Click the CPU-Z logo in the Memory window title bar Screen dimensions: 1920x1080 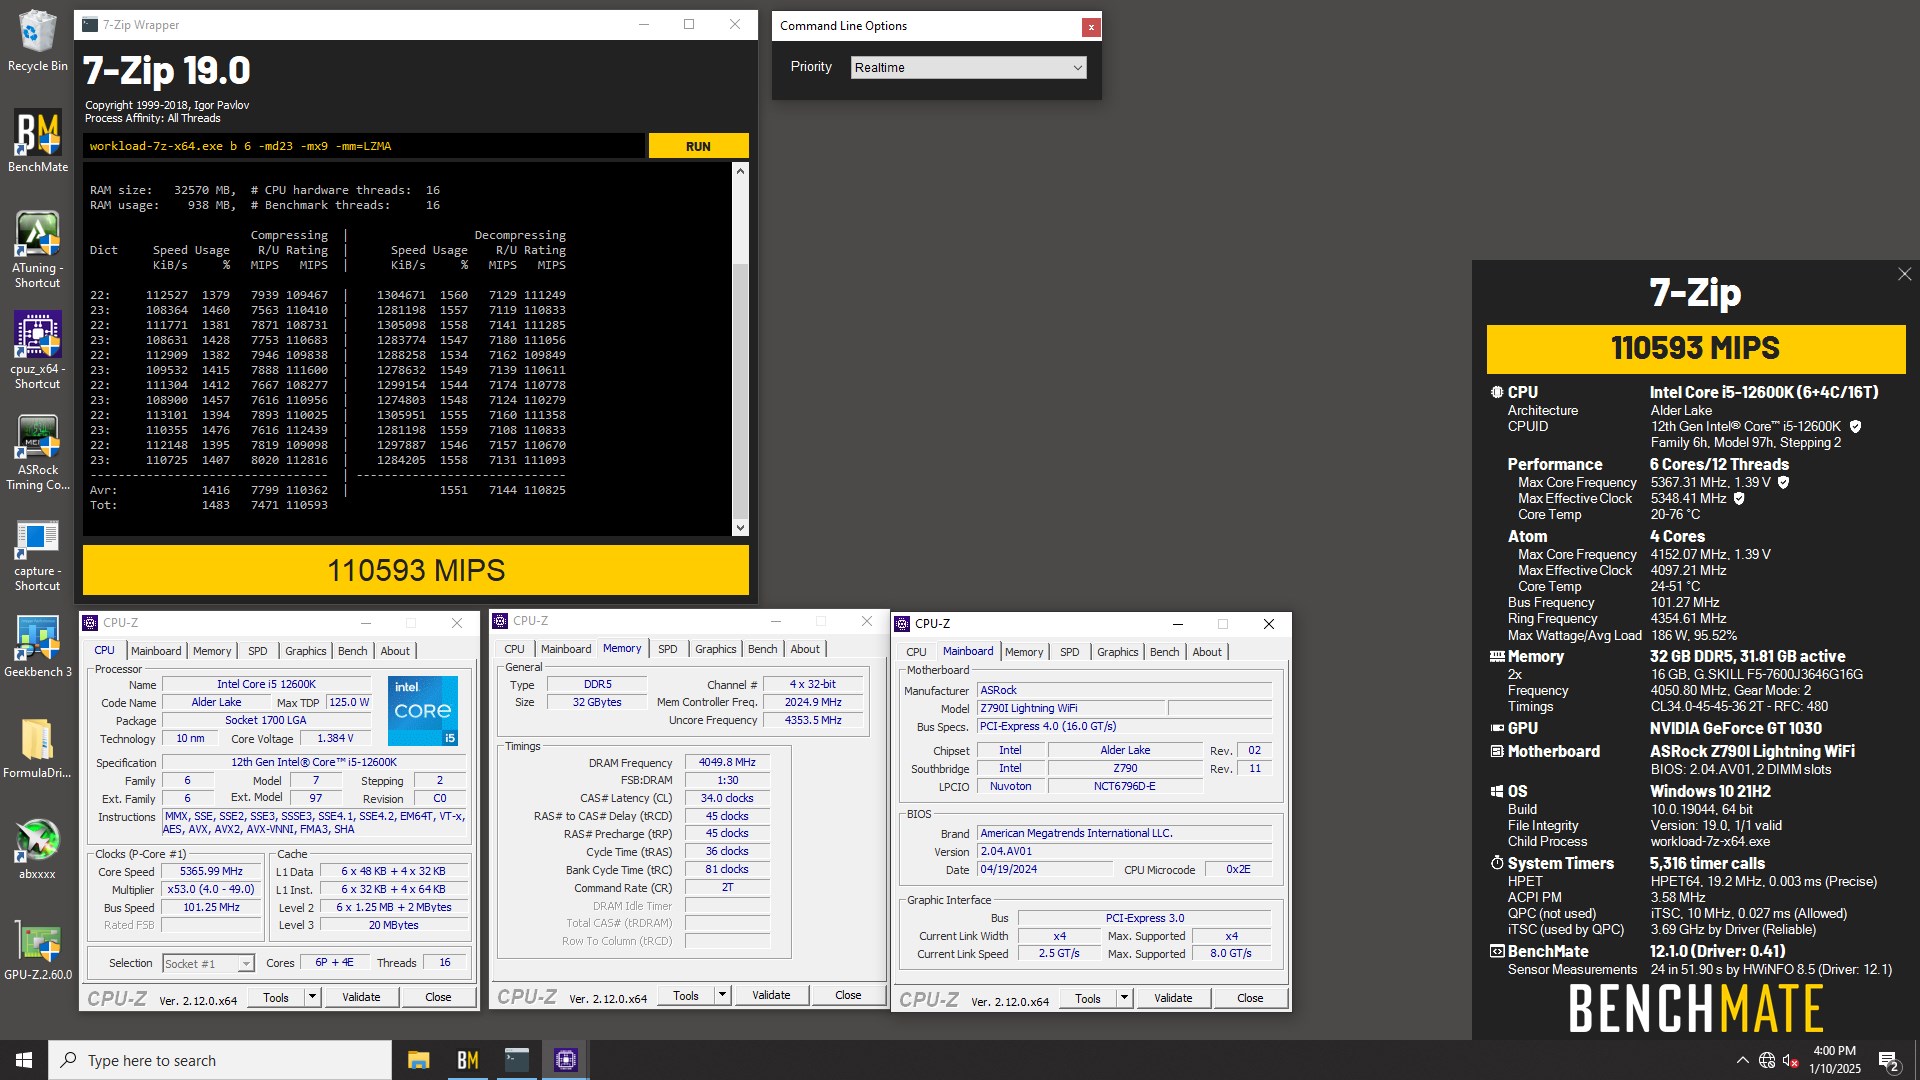(499, 621)
